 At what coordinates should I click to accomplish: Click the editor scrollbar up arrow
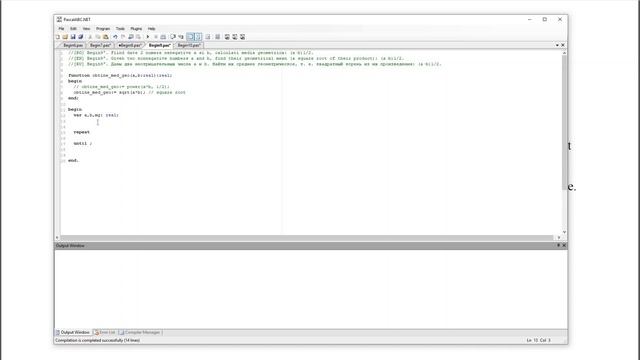point(564,53)
